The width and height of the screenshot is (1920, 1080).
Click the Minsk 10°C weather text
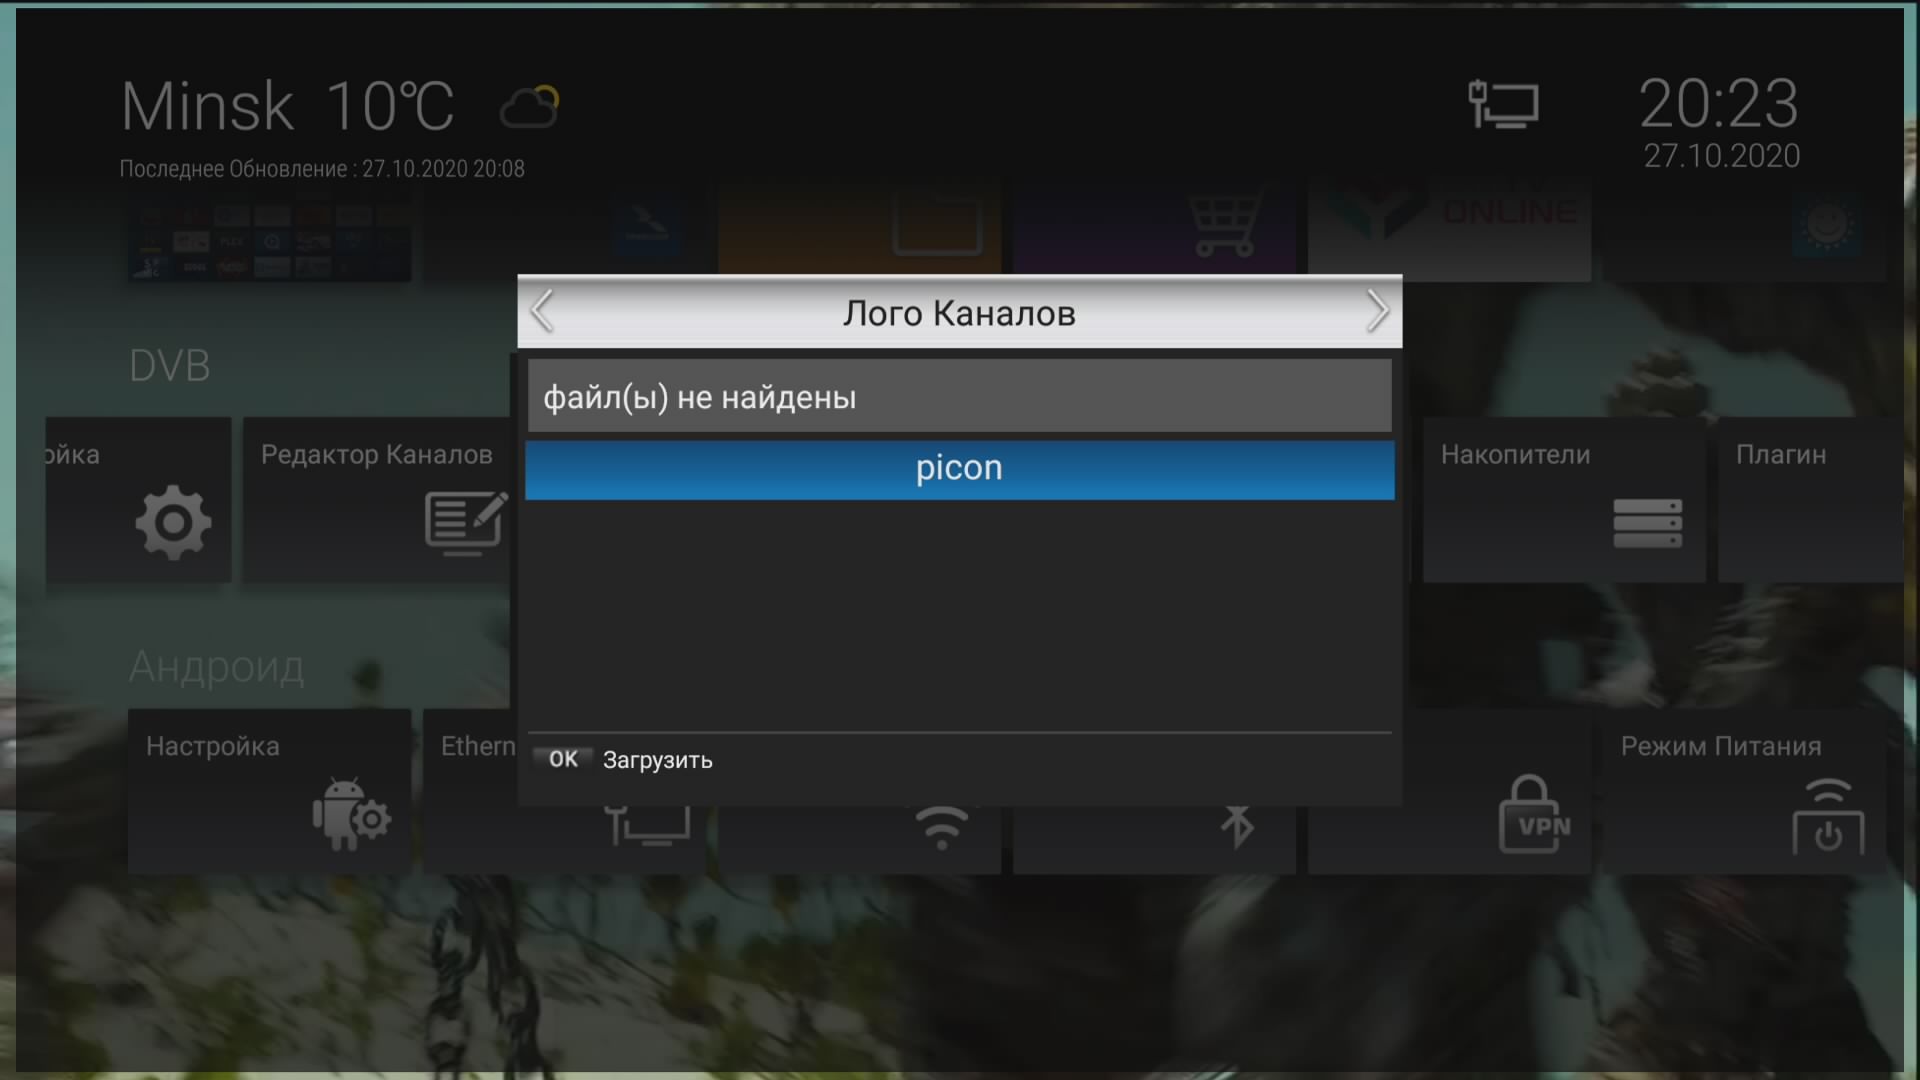tap(288, 106)
